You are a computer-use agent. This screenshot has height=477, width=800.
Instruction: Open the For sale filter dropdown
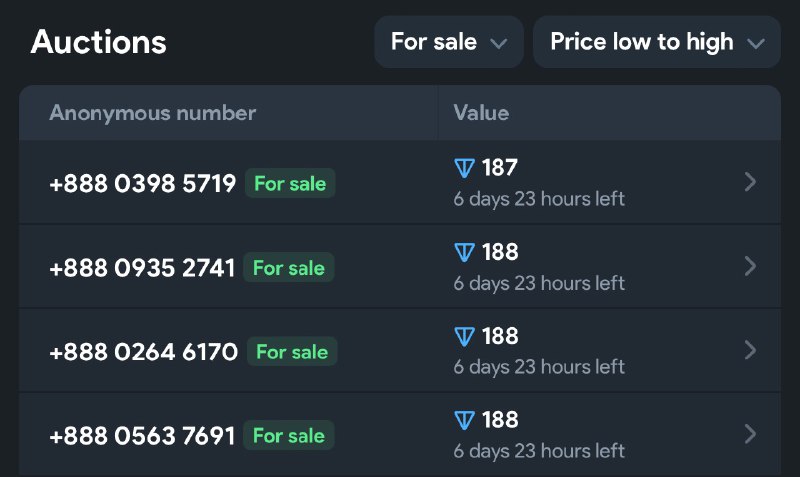click(449, 42)
